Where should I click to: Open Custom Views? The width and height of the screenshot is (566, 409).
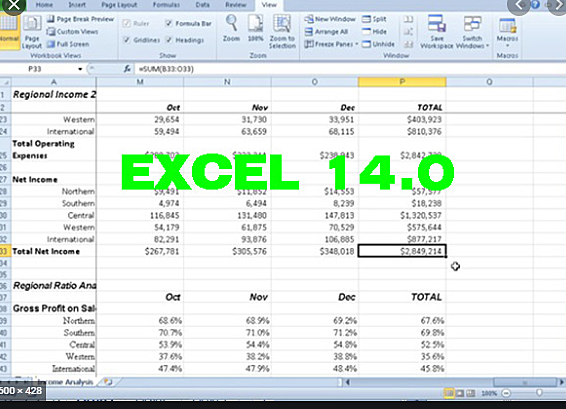click(x=73, y=31)
